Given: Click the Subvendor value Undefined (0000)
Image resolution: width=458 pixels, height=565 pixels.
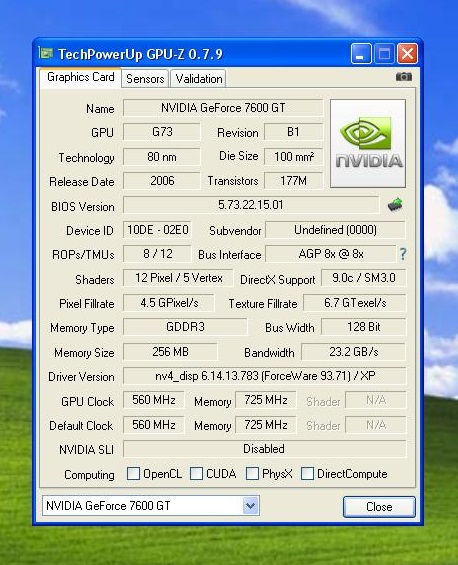Looking at the screenshot, I should (x=335, y=230).
